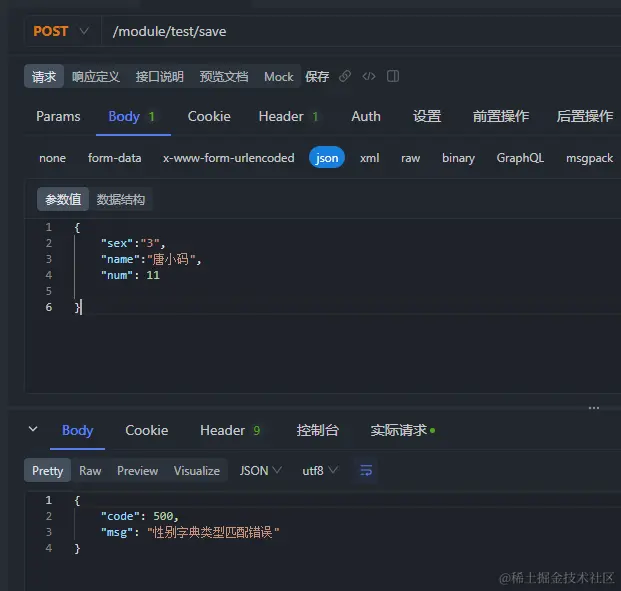Click the "num": 11 line in editor
The image size is (621, 591).
click(130, 275)
